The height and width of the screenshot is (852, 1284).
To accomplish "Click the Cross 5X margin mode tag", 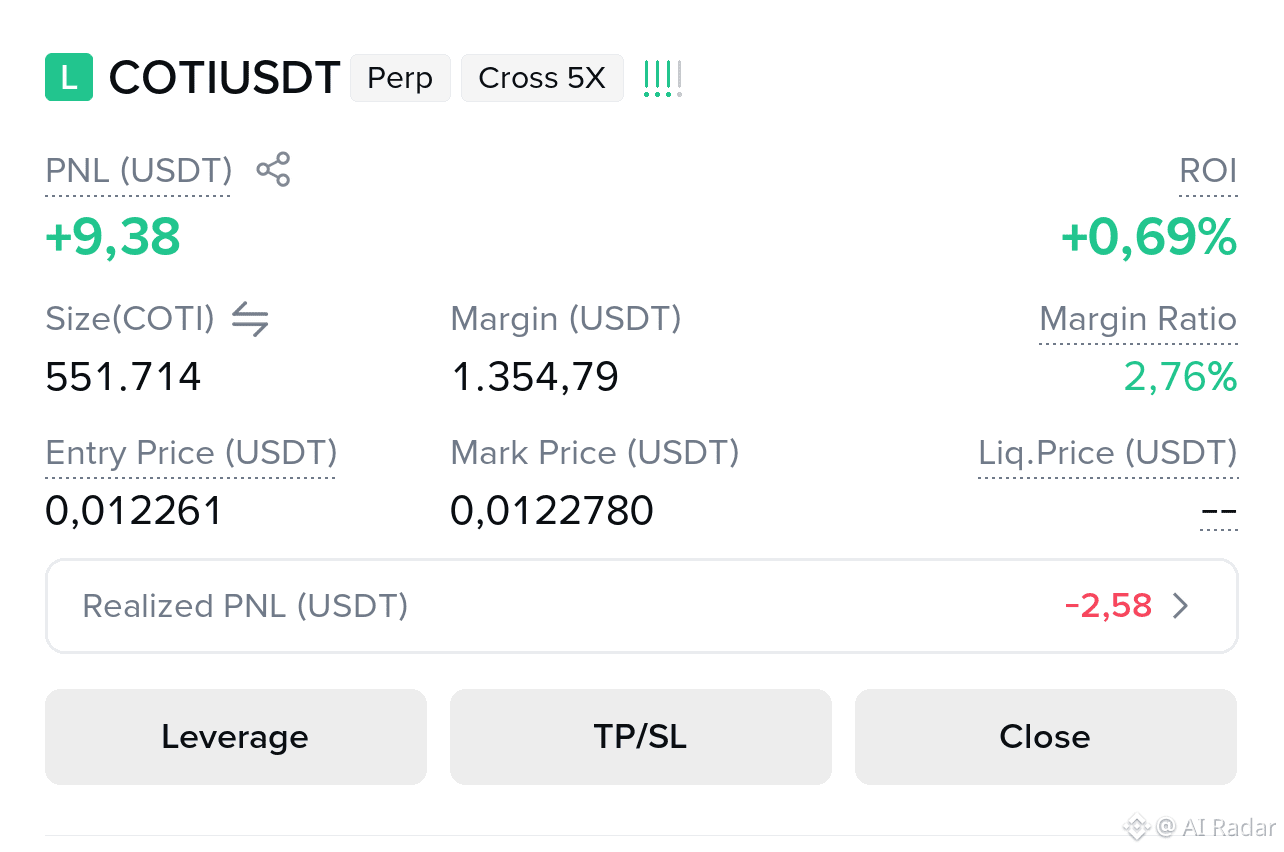I will pos(542,78).
